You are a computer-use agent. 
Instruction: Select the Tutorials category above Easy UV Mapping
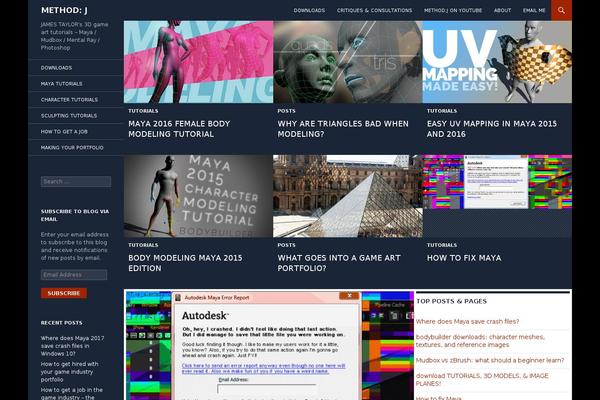pos(442,111)
